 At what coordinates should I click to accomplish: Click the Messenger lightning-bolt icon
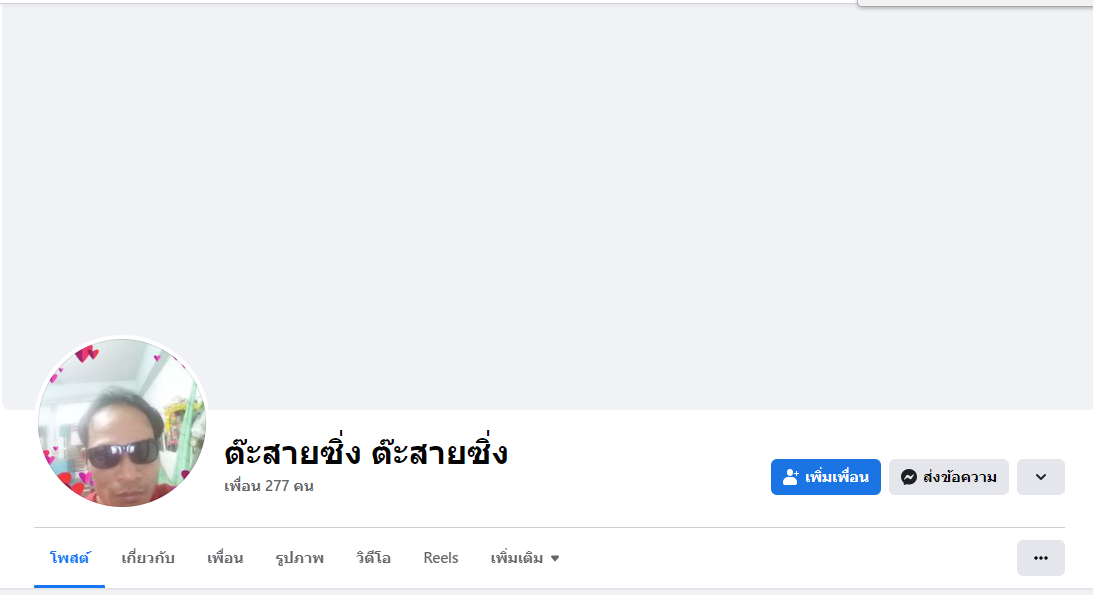point(909,477)
